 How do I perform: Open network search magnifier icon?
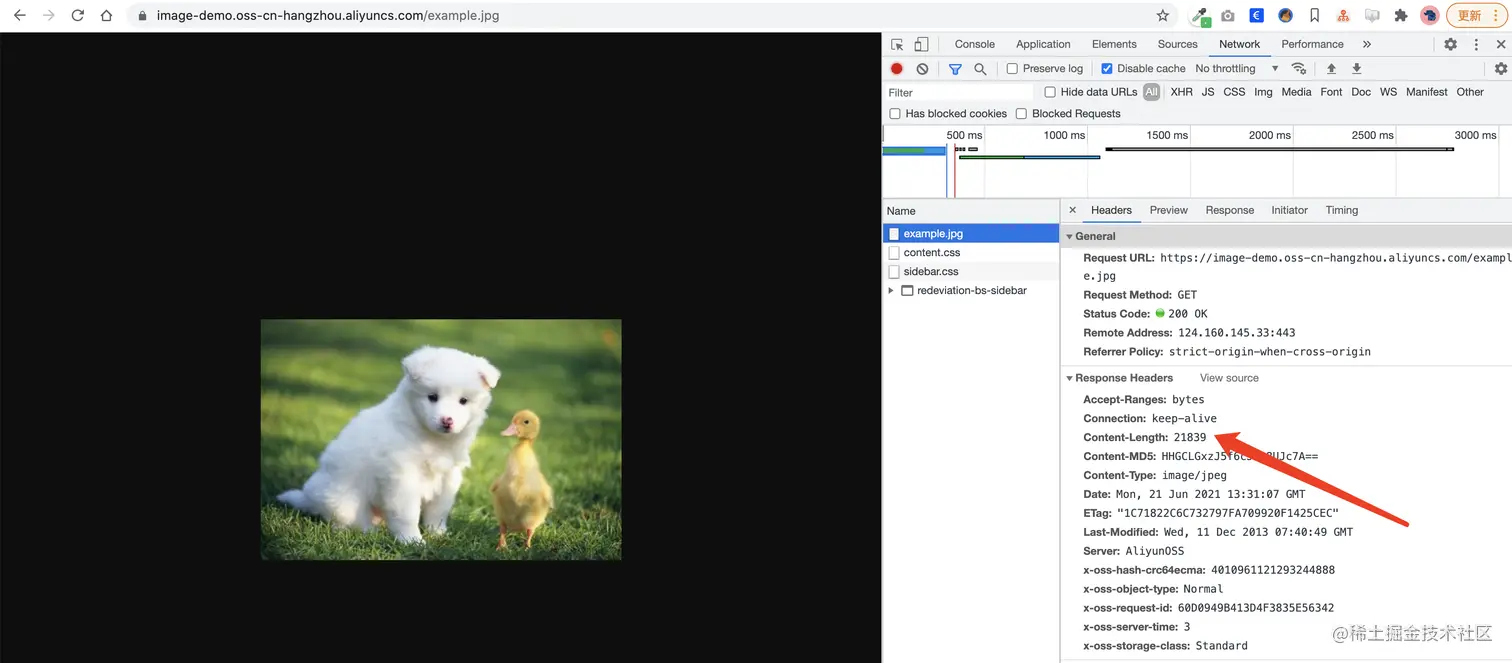(x=980, y=69)
